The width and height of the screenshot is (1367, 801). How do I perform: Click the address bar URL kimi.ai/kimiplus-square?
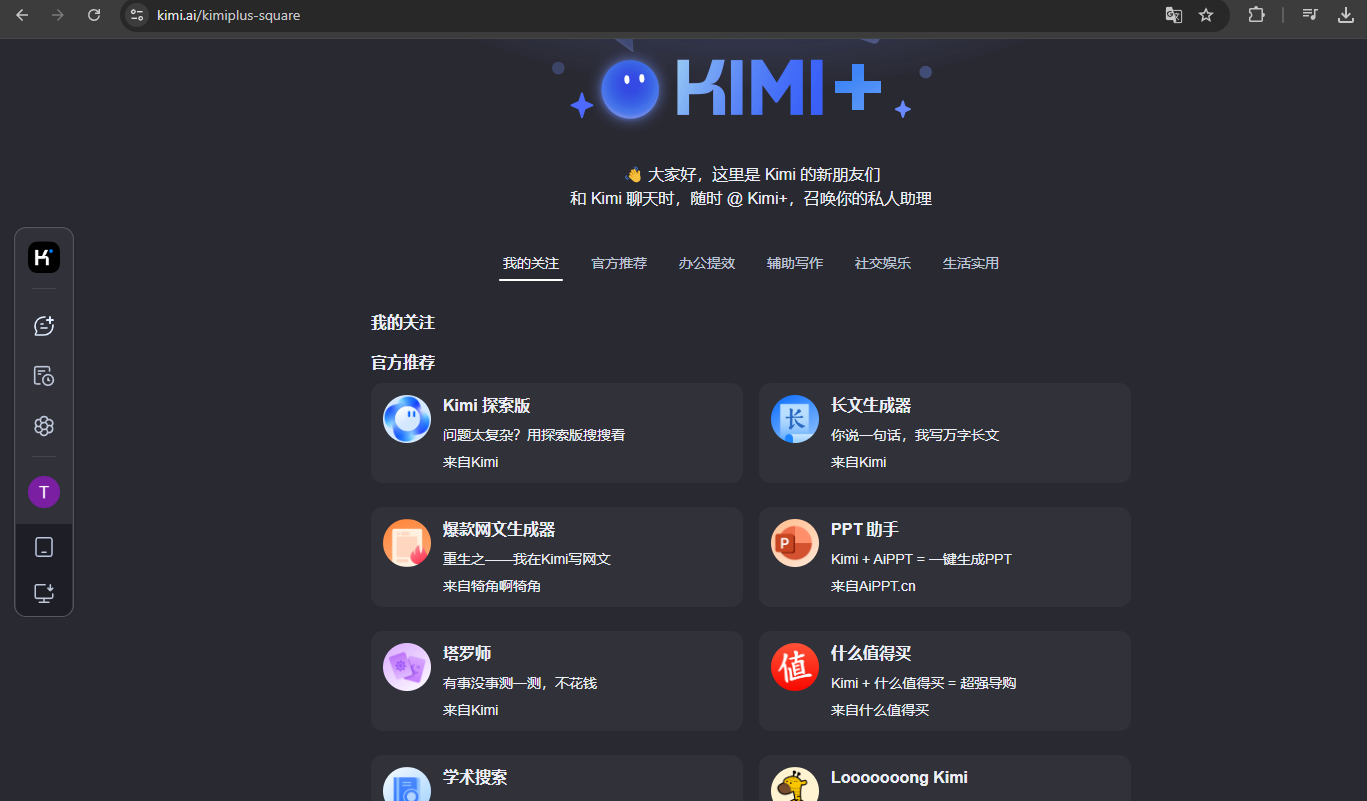pos(229,15)
